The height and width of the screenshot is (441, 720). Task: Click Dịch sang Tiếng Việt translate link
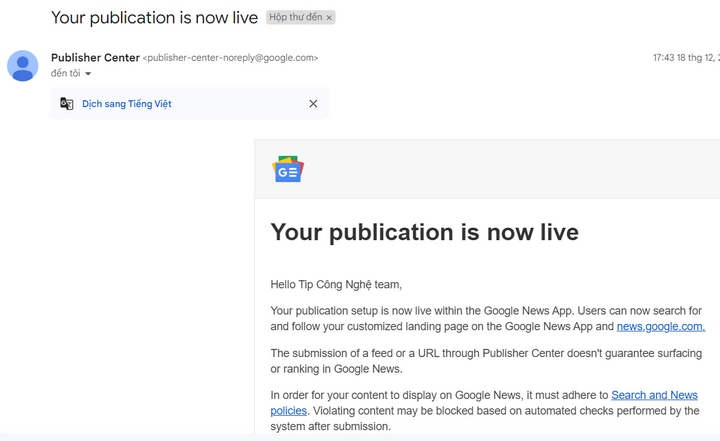point(127,104)
